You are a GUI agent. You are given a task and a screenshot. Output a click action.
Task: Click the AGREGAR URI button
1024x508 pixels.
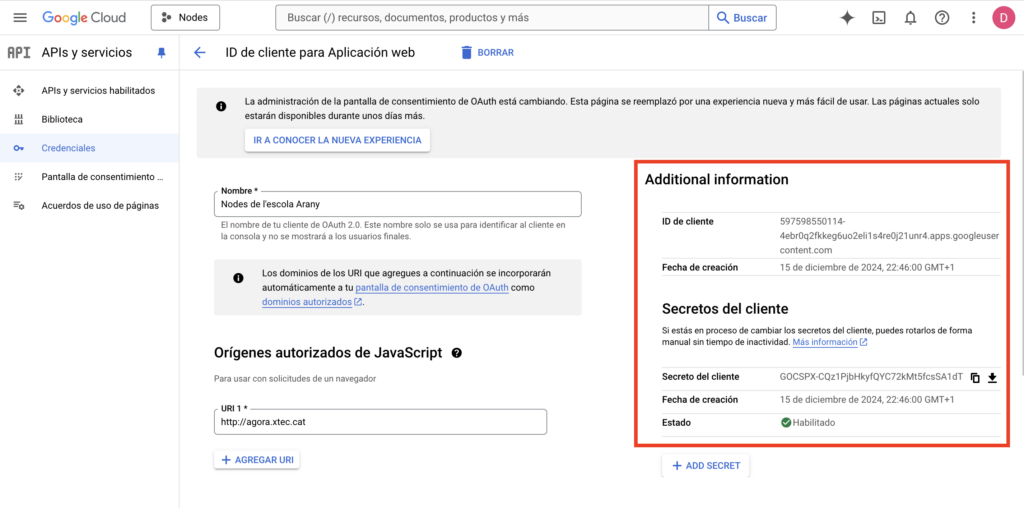point(257,460)
